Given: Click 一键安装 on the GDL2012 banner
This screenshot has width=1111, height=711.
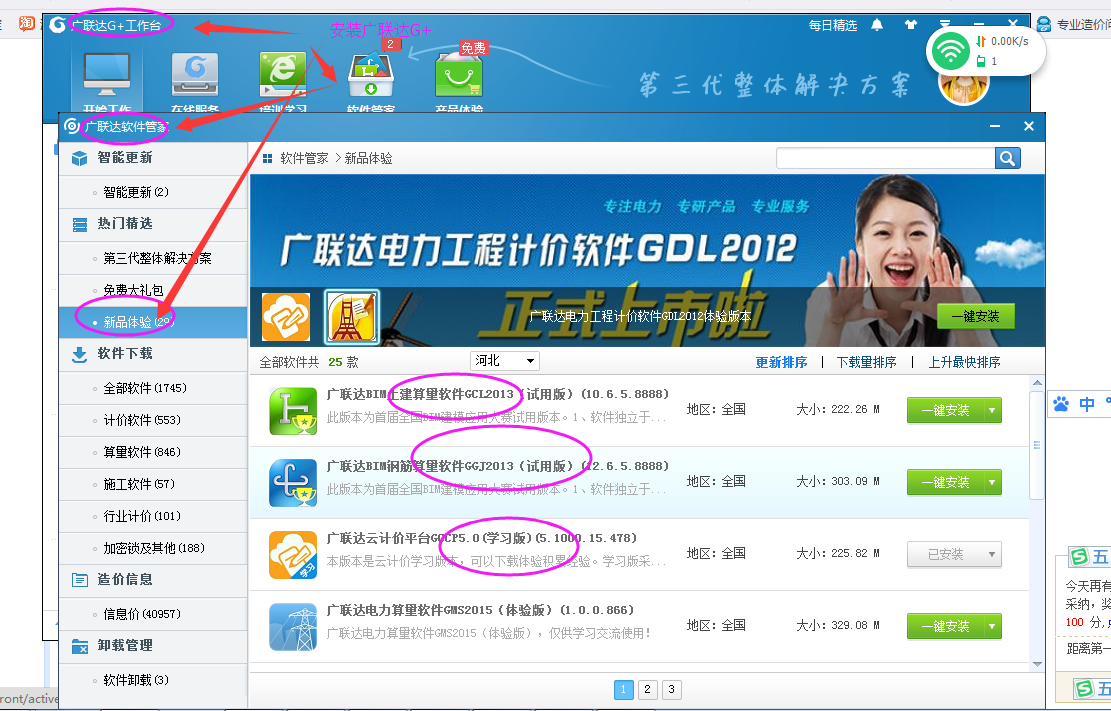Looking at the screenshot, I should click(976, 316).
